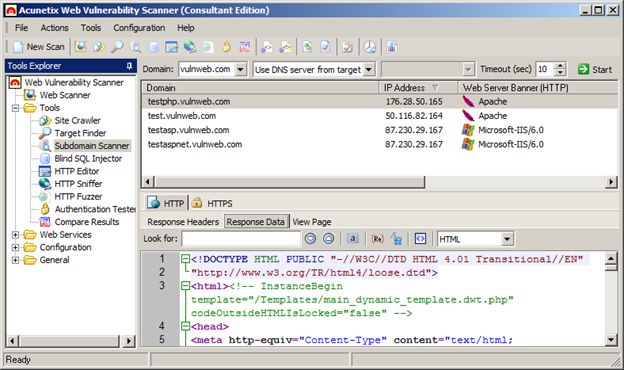The width and height of the screenshot is (624, 370).
Task: Collapse the Tools folder in tree
Action: 15,108
